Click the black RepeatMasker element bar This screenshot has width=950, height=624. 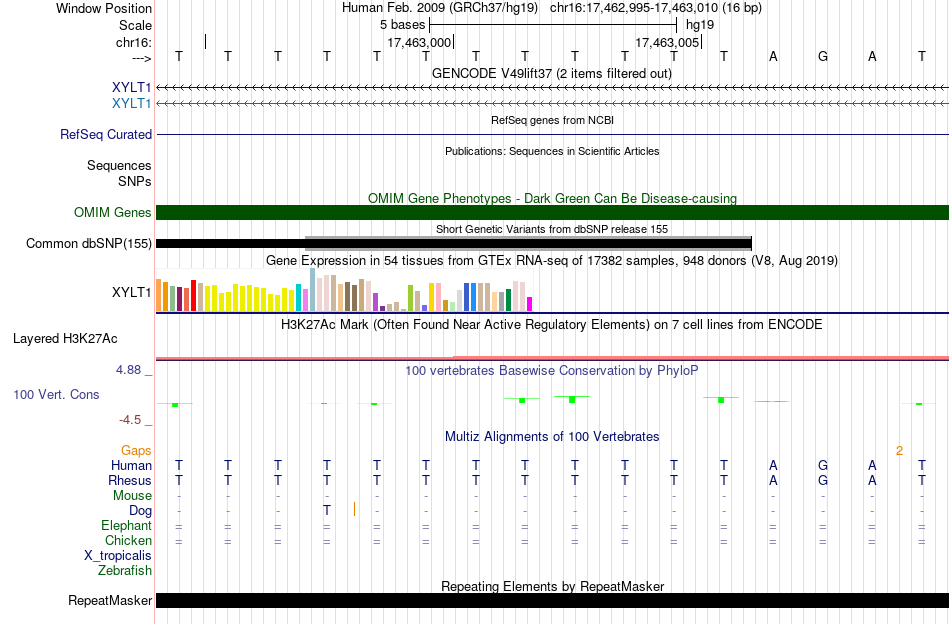[x=552, y=600]
